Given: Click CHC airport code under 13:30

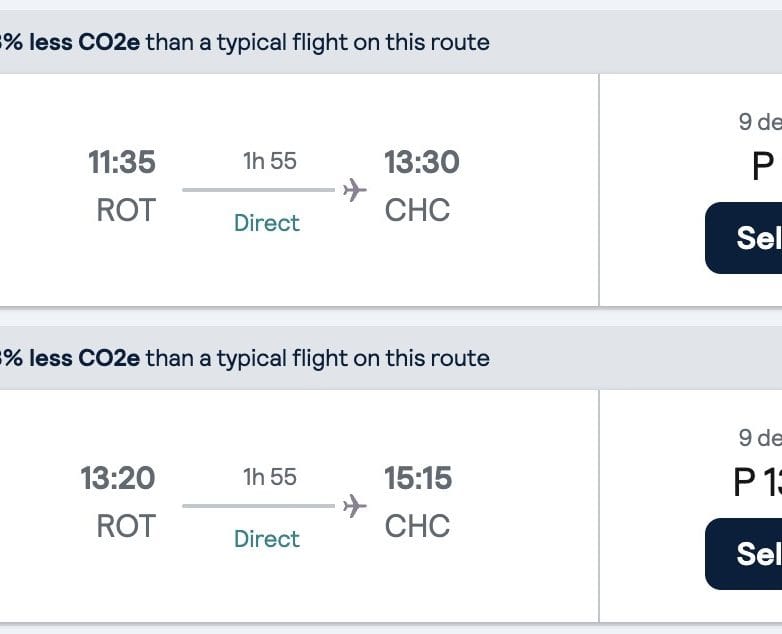Looking at the screenshot, I should 417,210.
